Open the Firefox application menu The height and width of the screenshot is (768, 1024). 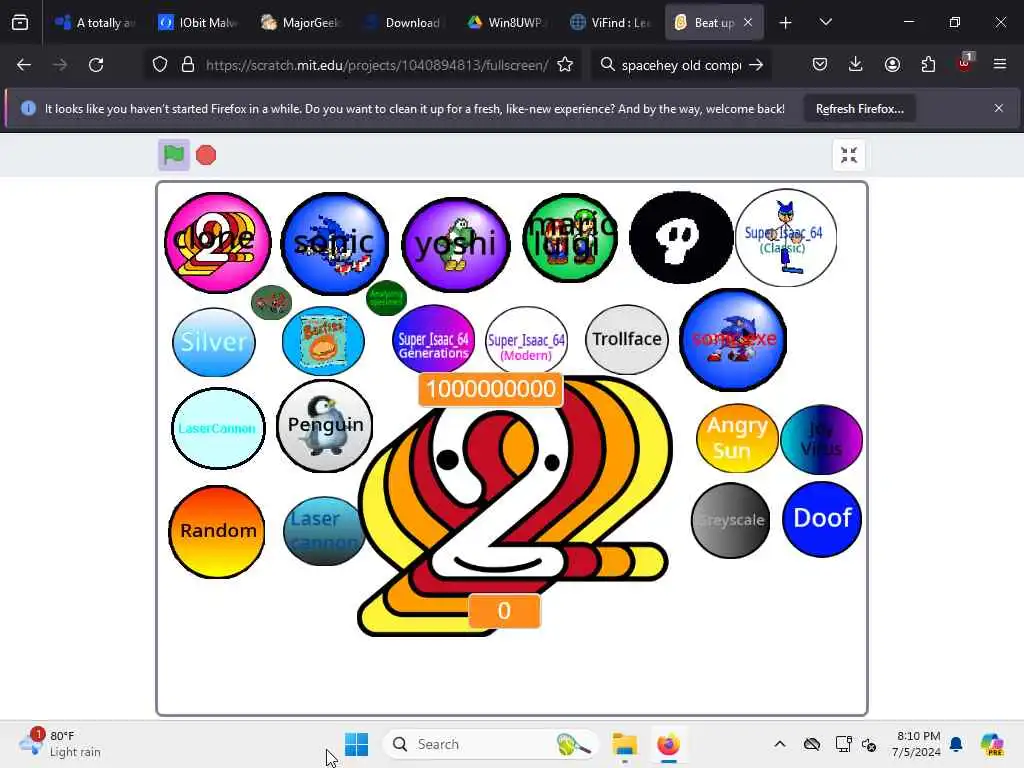point(1000,65)
